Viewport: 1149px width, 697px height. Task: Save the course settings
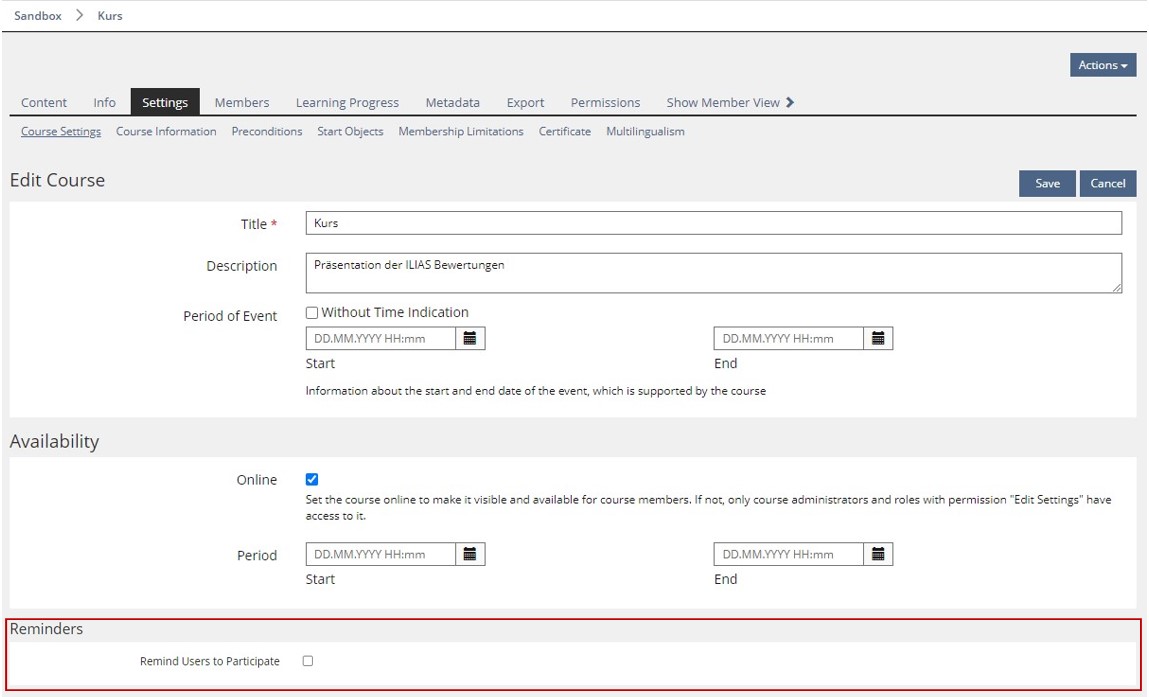1047,183
